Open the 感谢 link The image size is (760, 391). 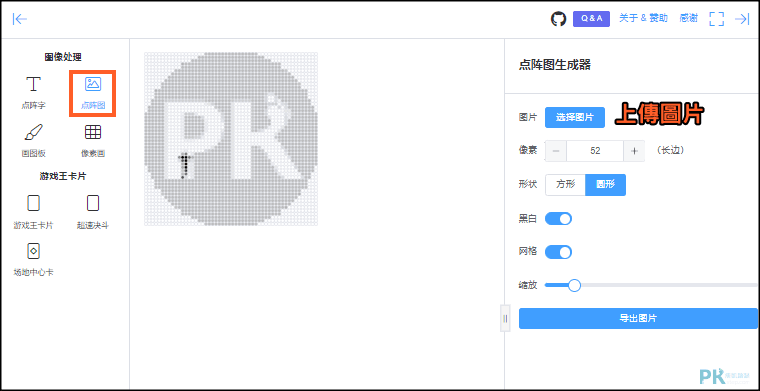point(689,18)
